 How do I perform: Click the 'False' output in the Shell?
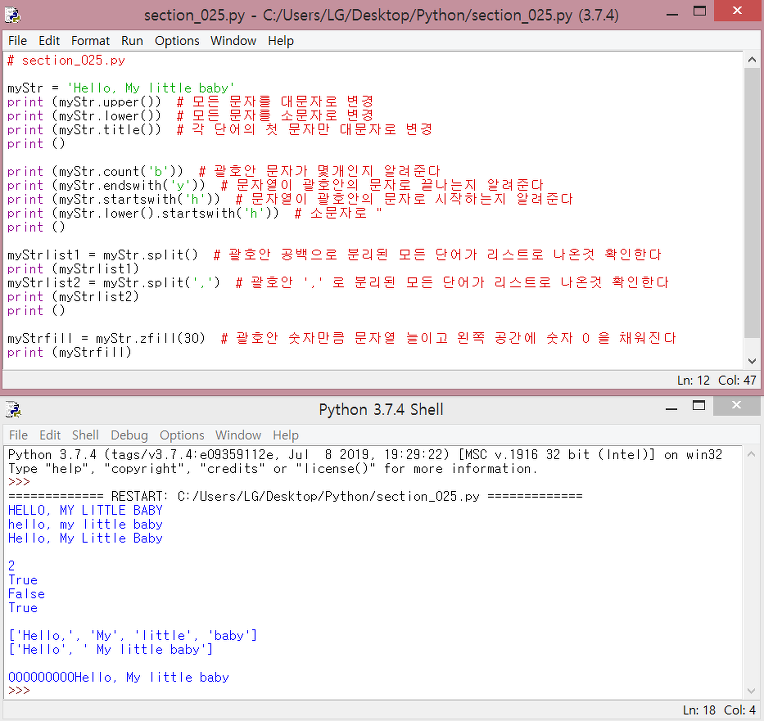(26, 594)
